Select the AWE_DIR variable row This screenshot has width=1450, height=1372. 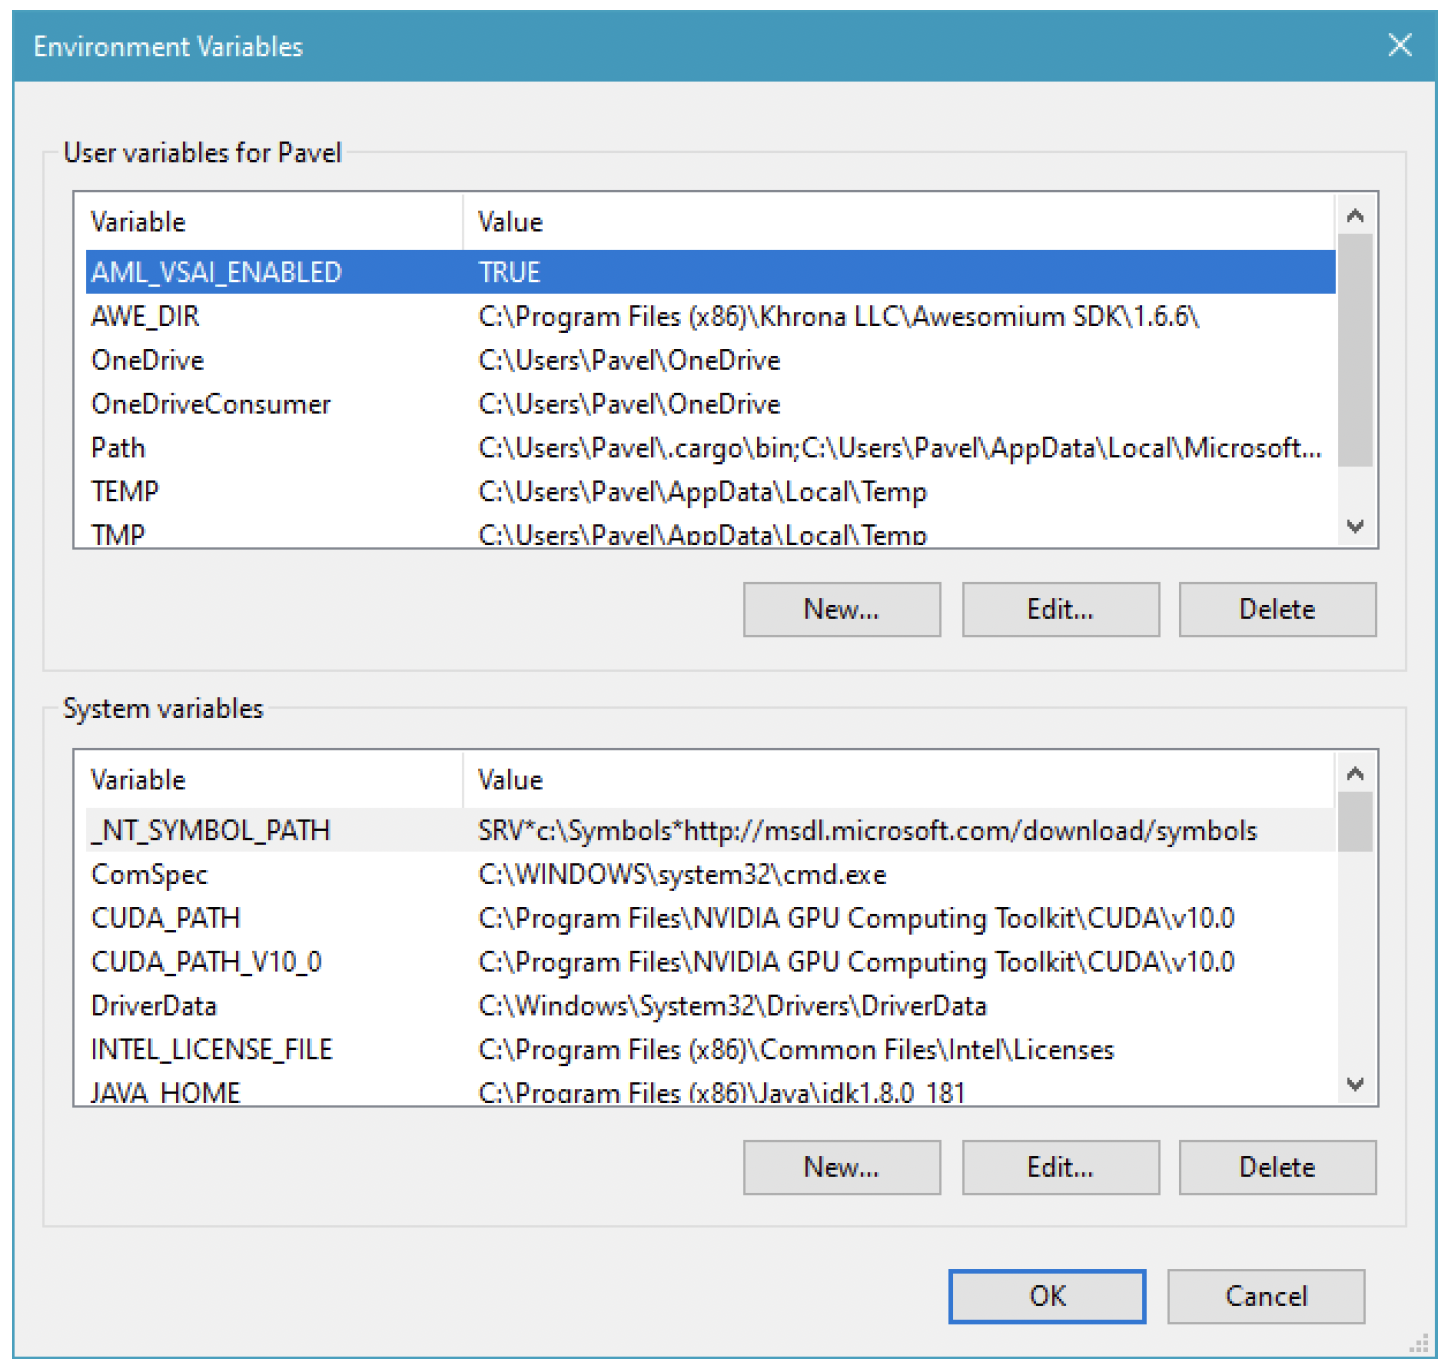pos(145,317)
